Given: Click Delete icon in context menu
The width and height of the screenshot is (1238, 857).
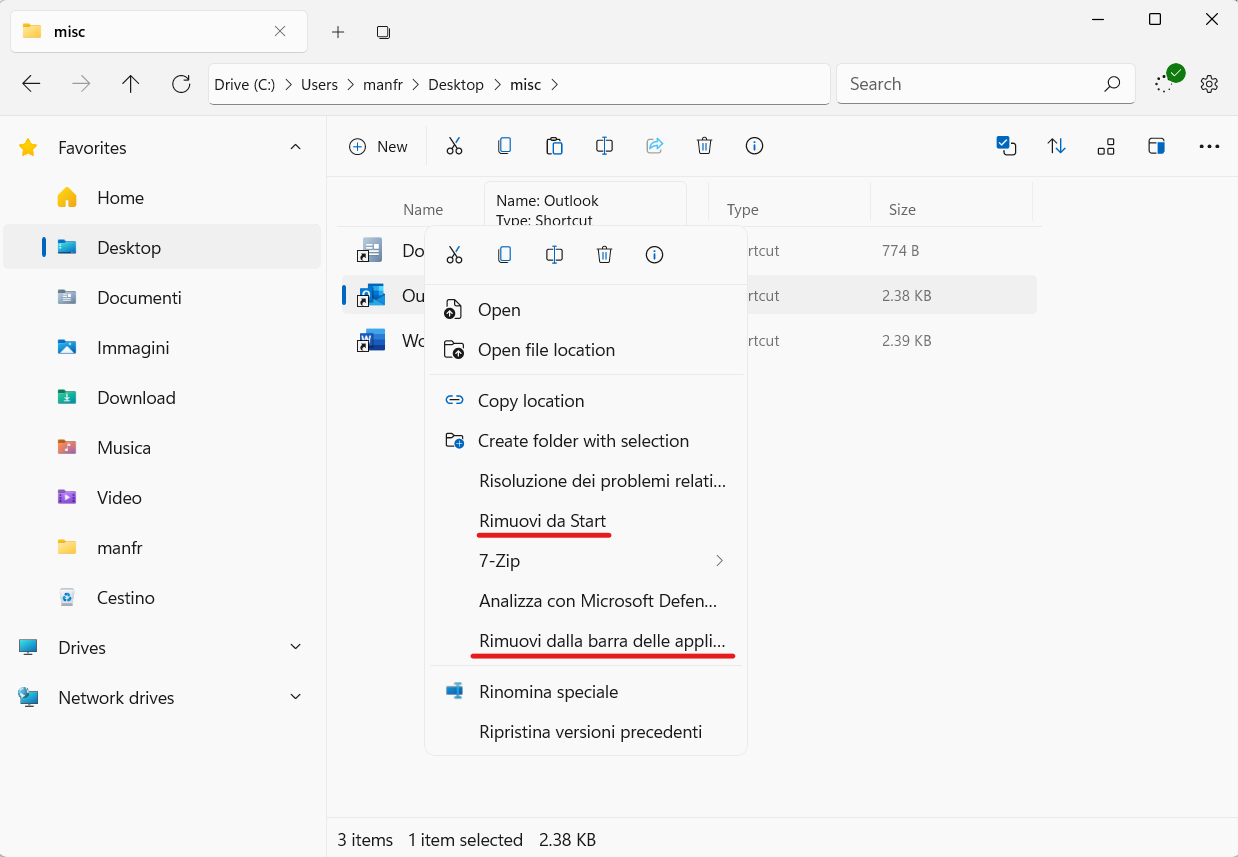Looking at the screenshot, I should click(x=604, y=255).
